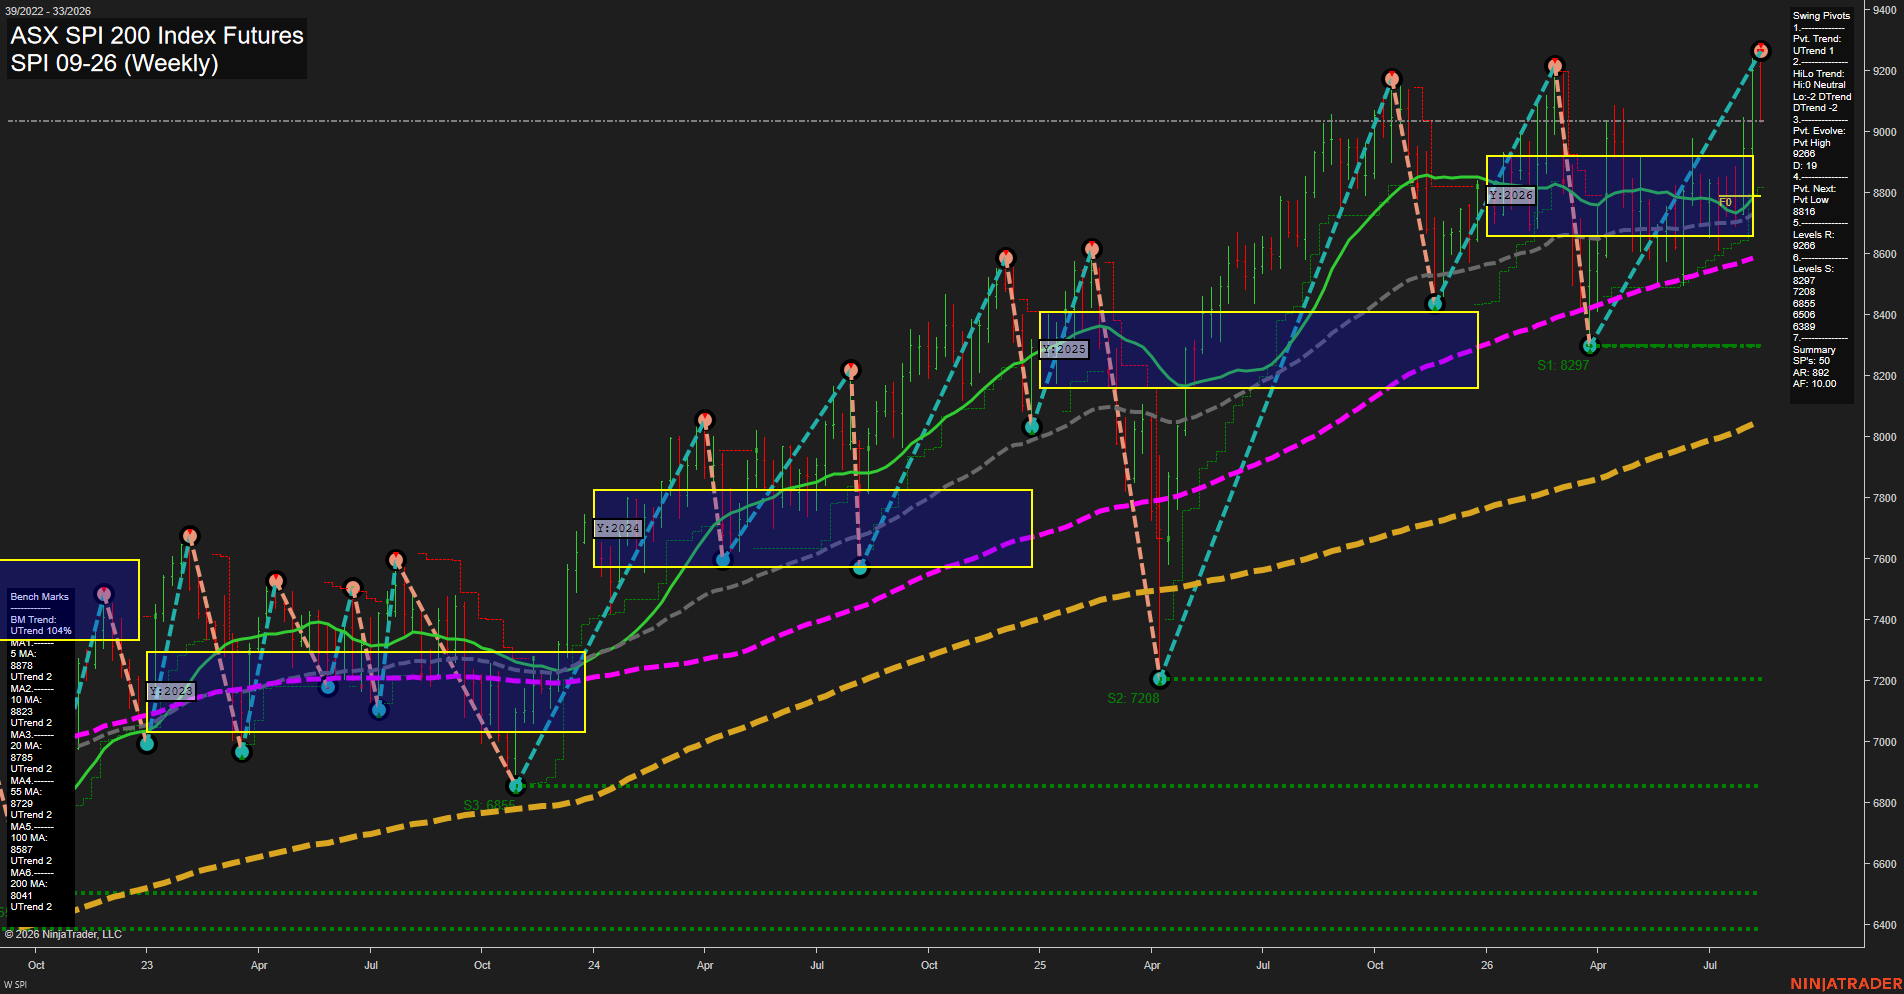Click the UTrend 104% benchmark value
Viewport: 1904px width, 994px height.
(41, 631)
